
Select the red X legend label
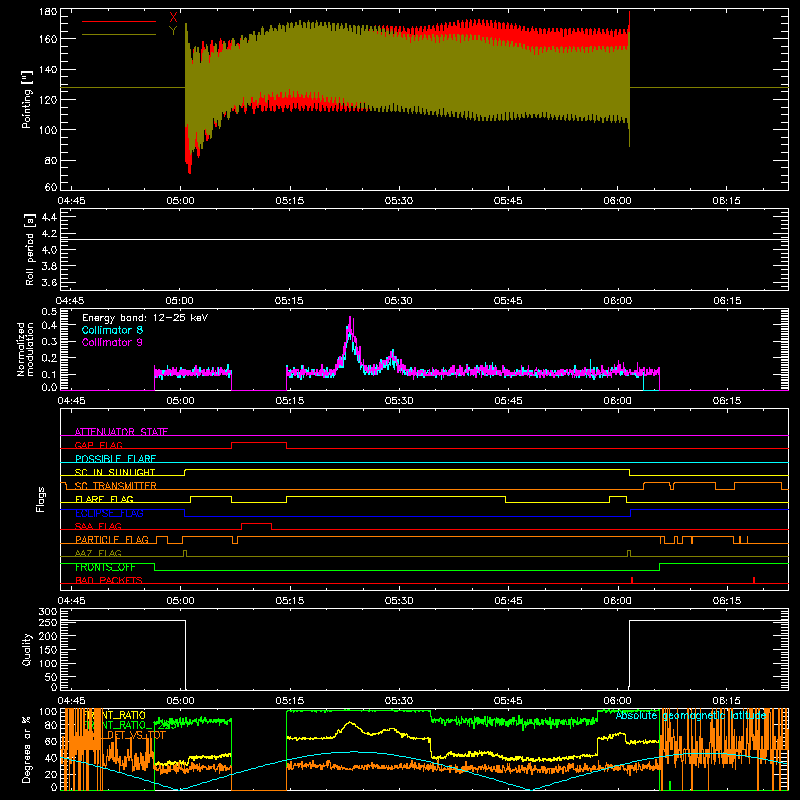click(173, 17)
